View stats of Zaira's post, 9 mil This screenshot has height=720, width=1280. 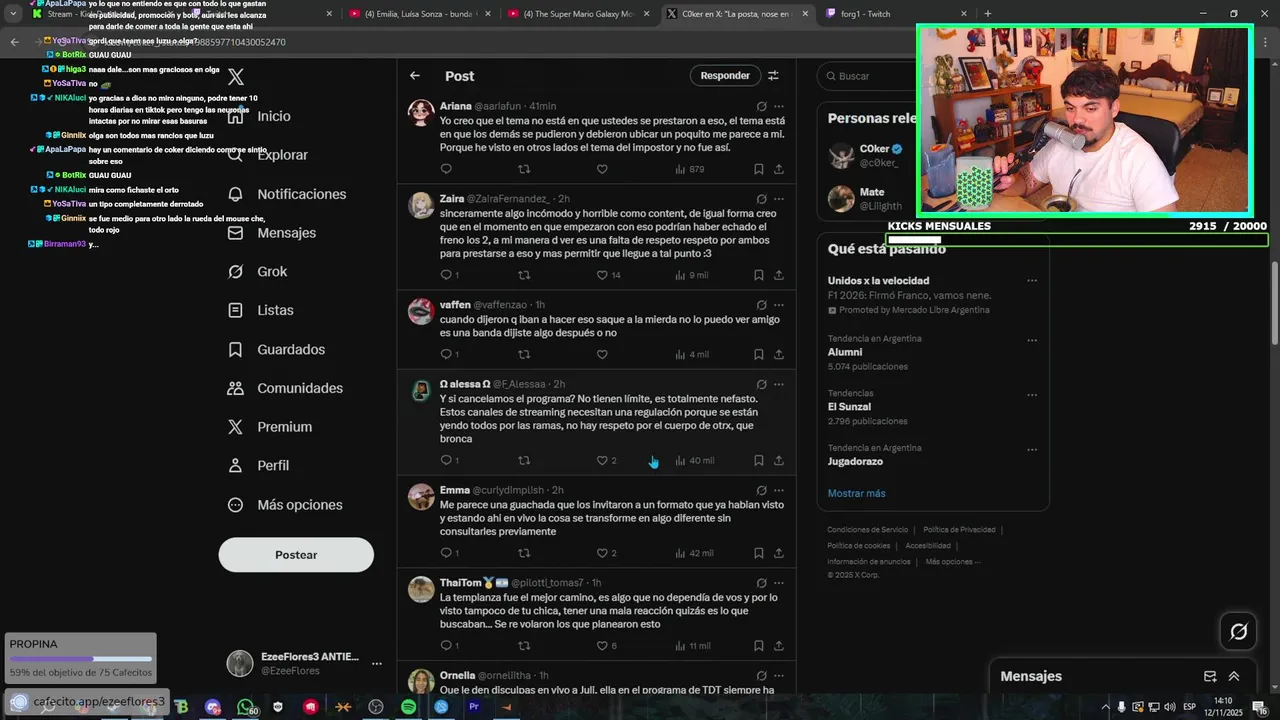[692, 275]
